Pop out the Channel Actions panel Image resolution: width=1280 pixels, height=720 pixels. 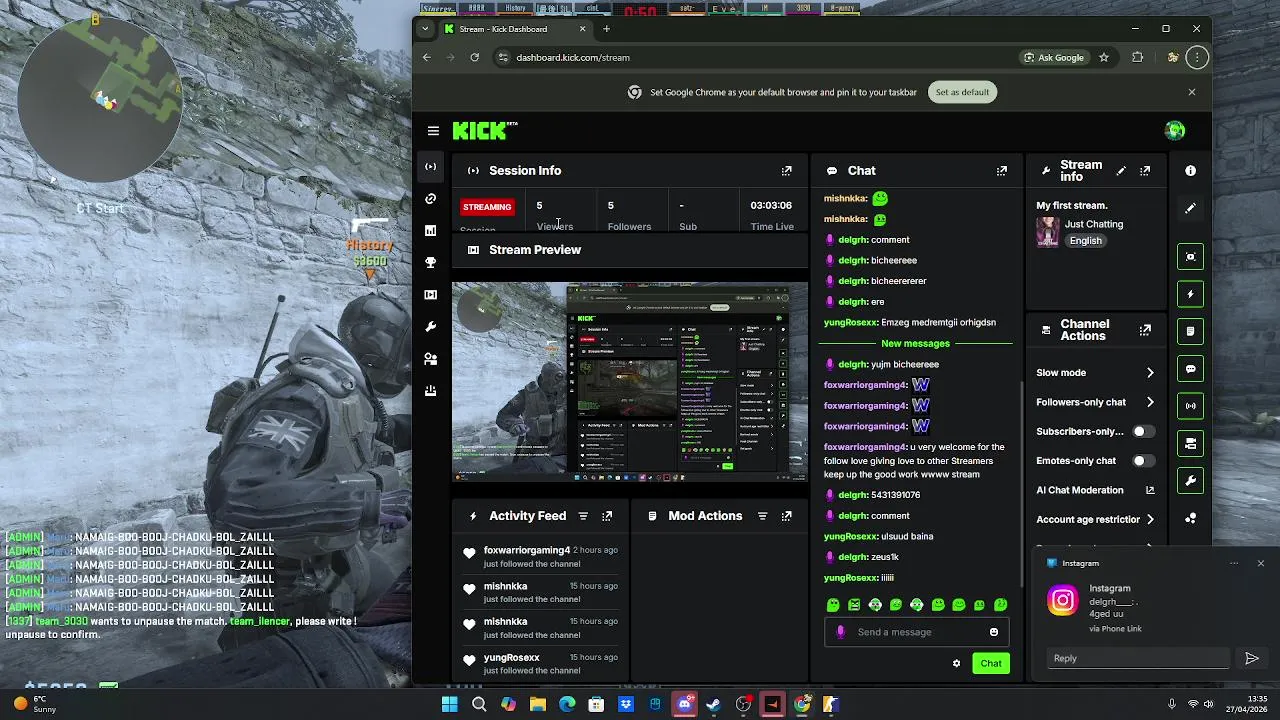[x=1145, y=330]
